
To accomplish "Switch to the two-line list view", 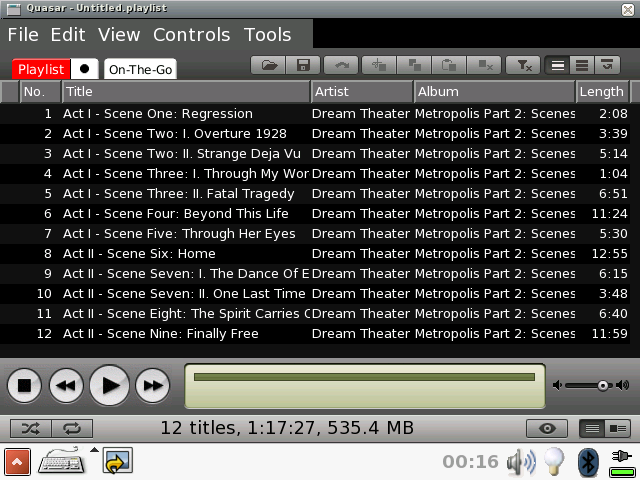I will click(558, 65).
